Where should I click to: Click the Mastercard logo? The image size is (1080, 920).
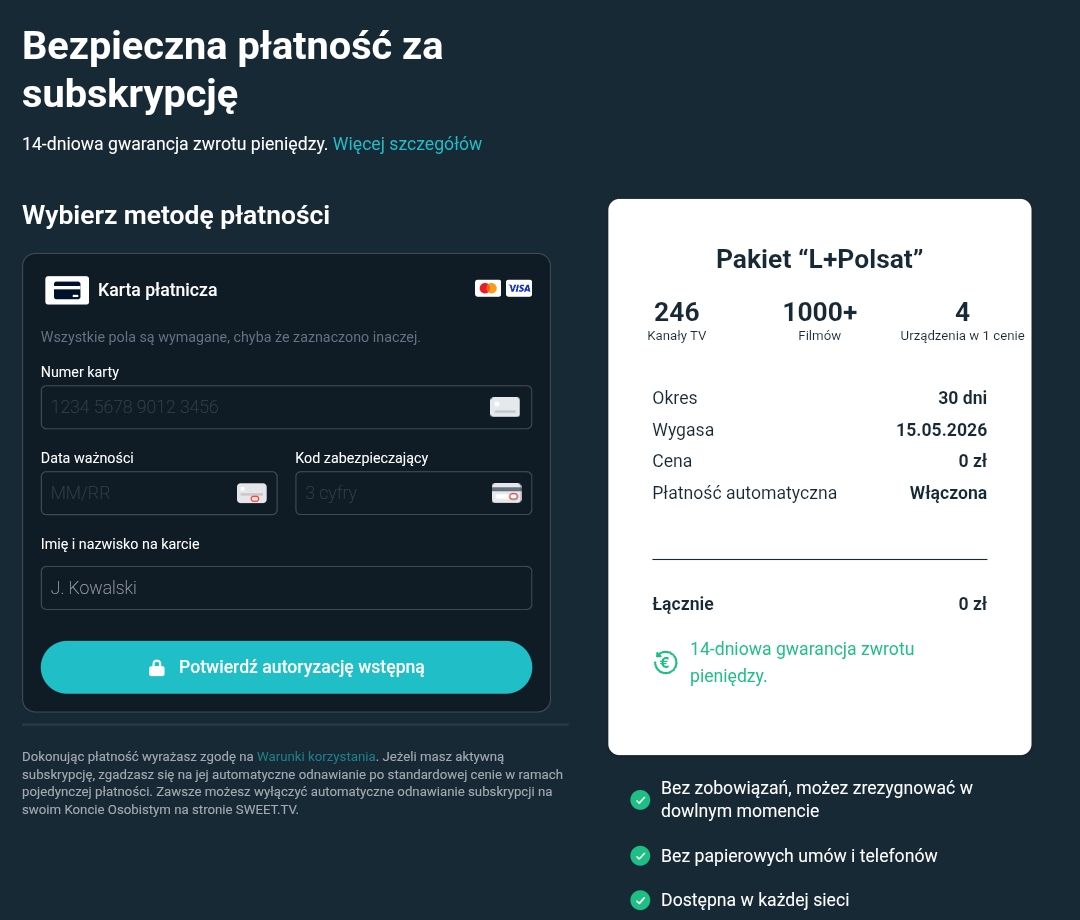(488, 288)
